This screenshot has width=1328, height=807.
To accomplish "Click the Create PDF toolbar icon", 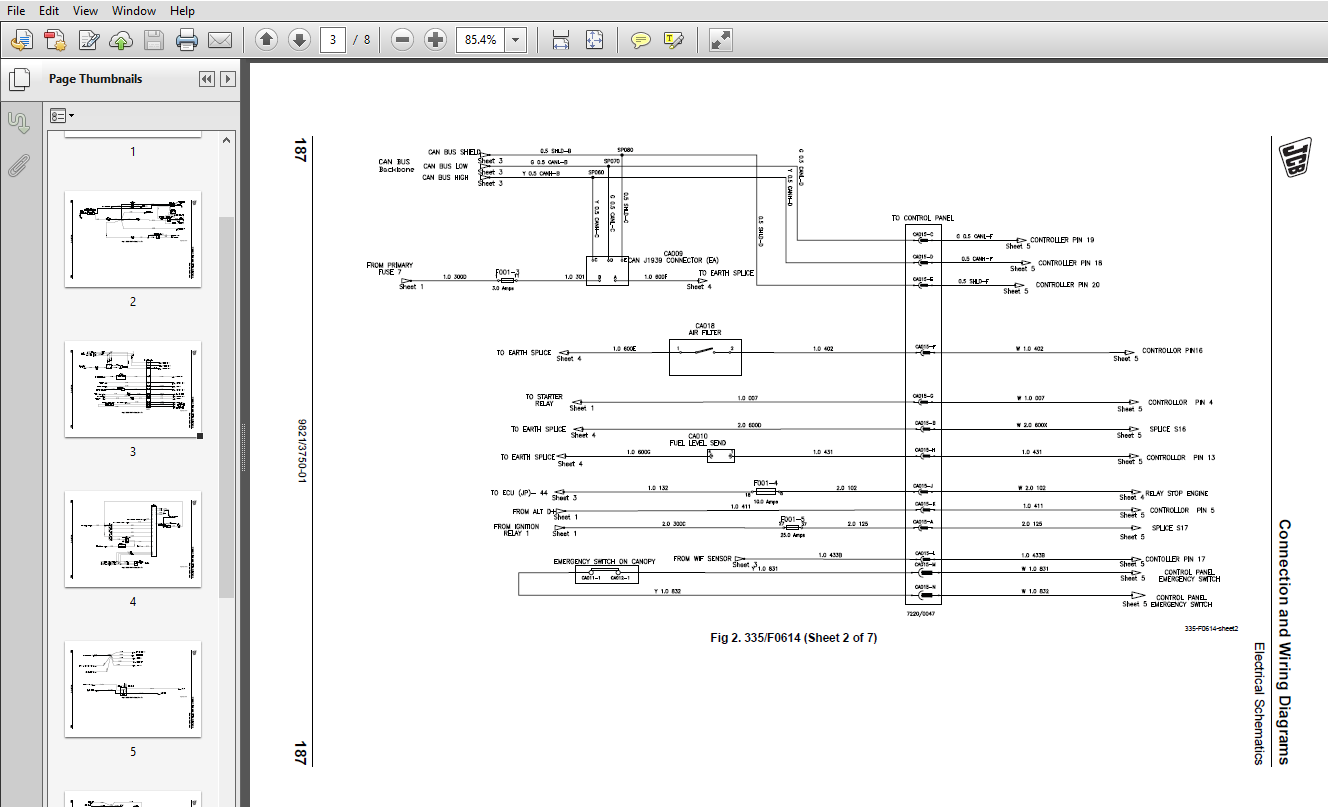I will (22, 40).
